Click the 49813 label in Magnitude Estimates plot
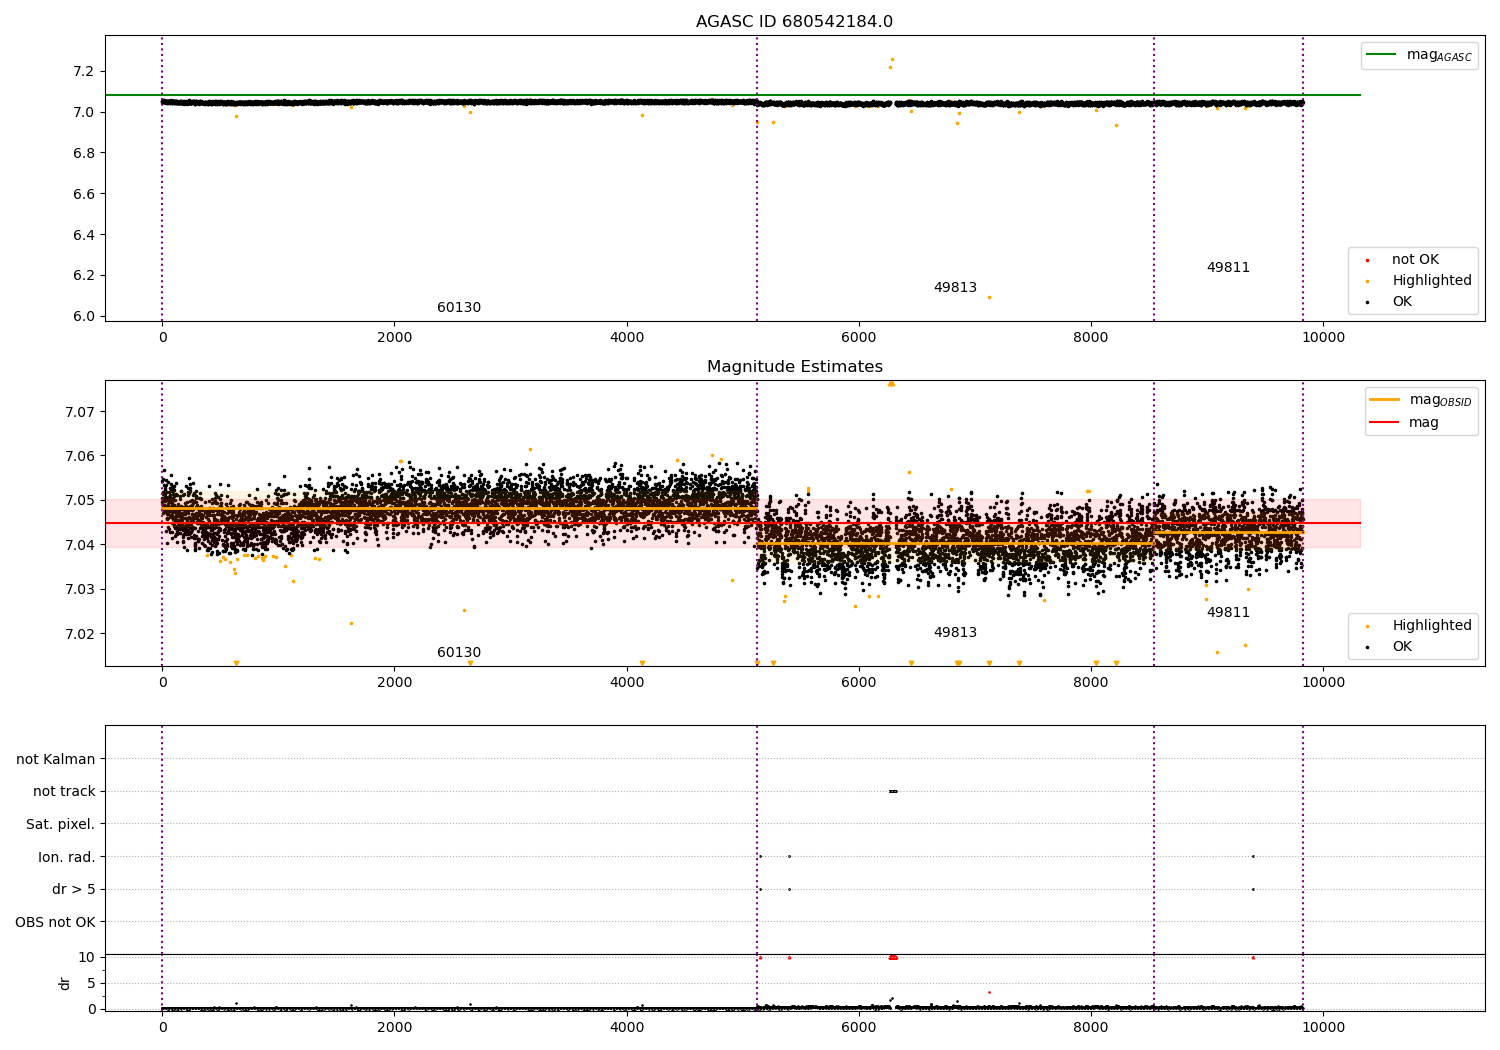Image resolution: width=1500 pixels, height=1050 pixels. (955, 633)
